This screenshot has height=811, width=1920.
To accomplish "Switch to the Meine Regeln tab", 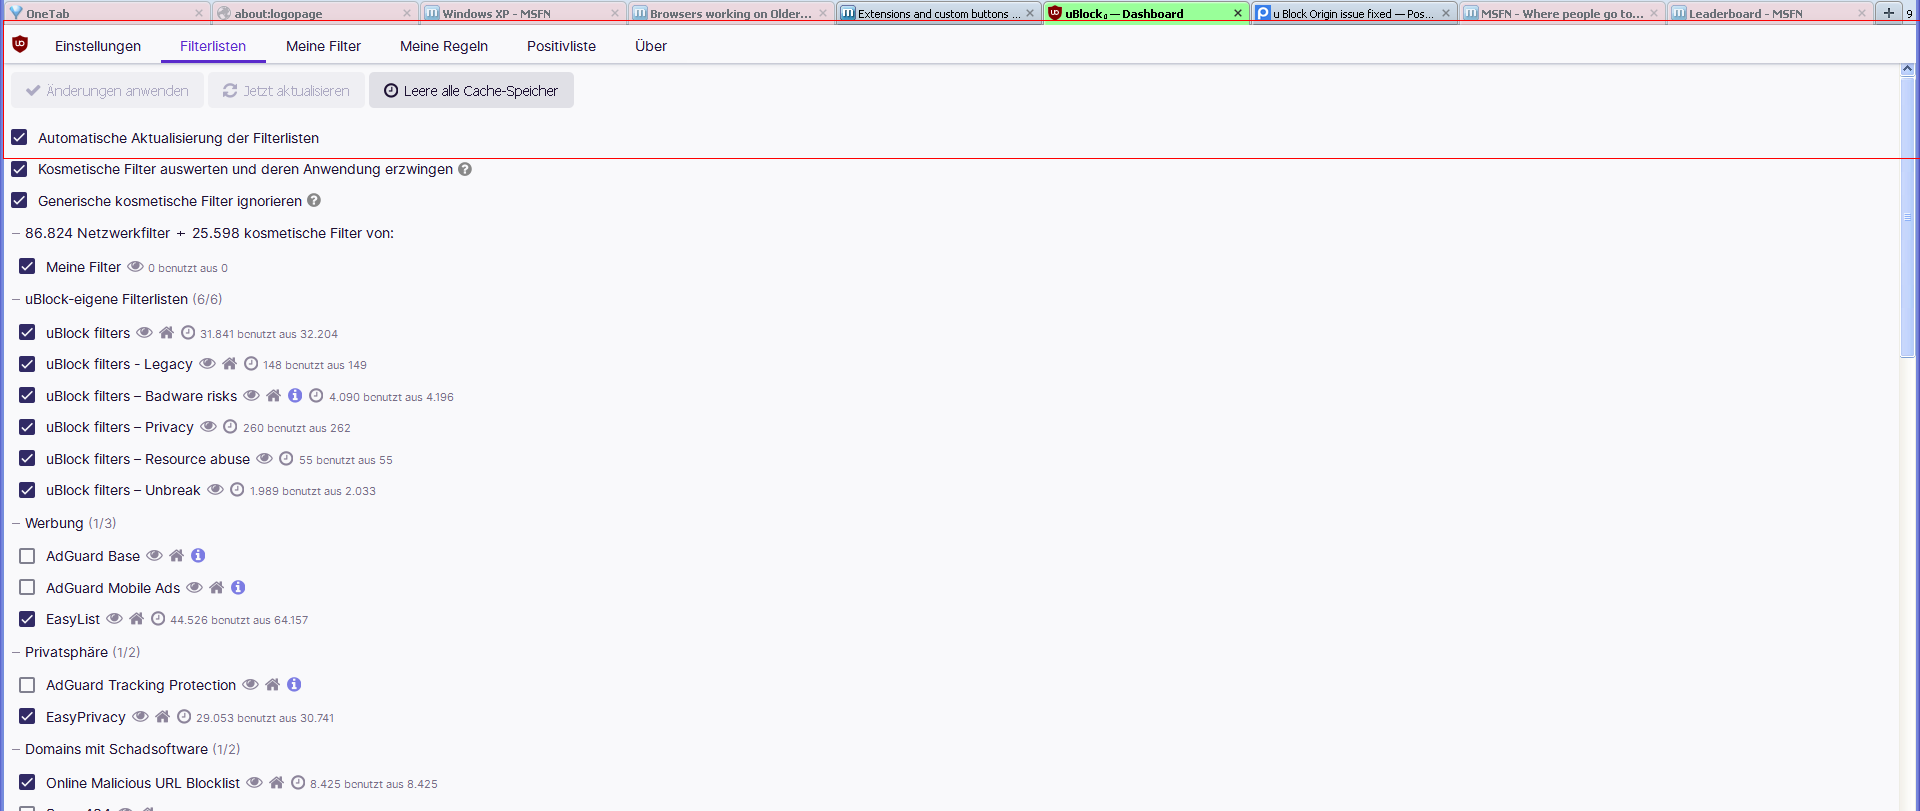I will (444, 46).
